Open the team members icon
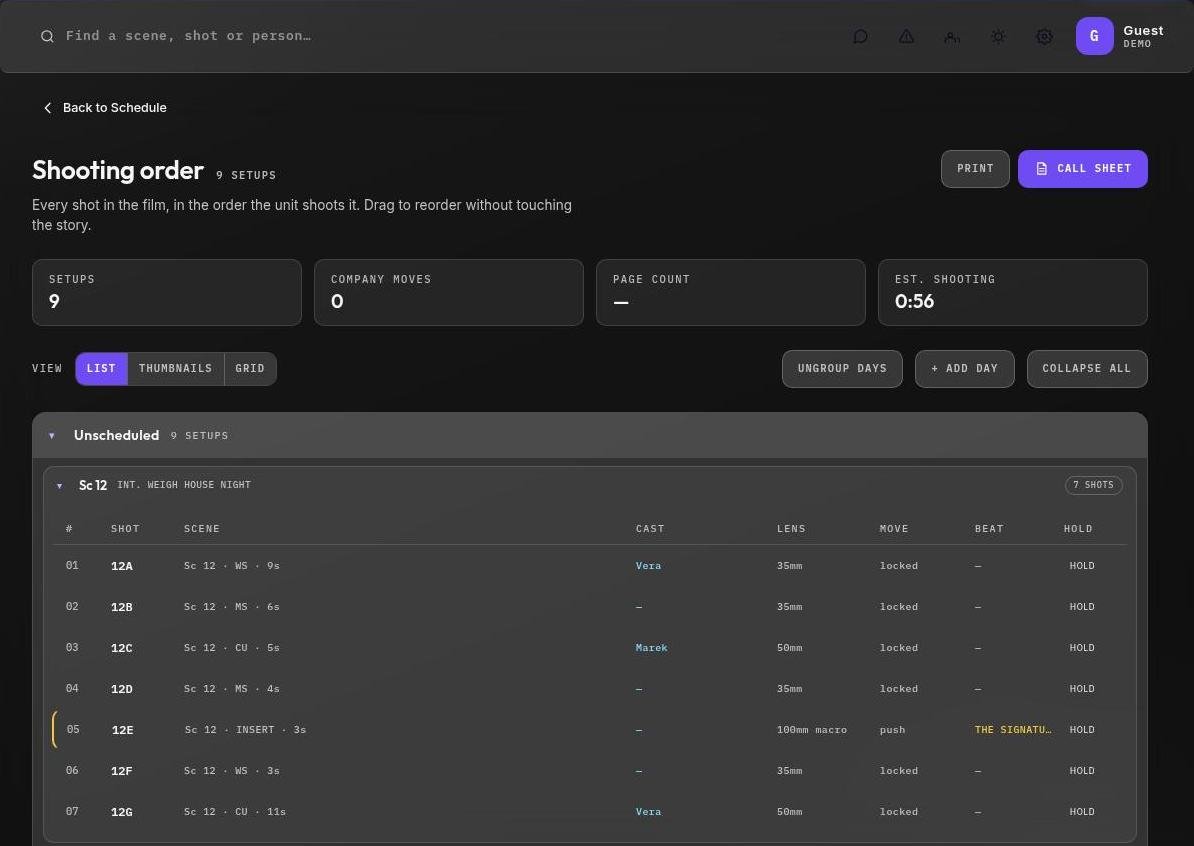The width and height of the screenshot is (1194, 846). pyautogui.click(x=952, y=37)
